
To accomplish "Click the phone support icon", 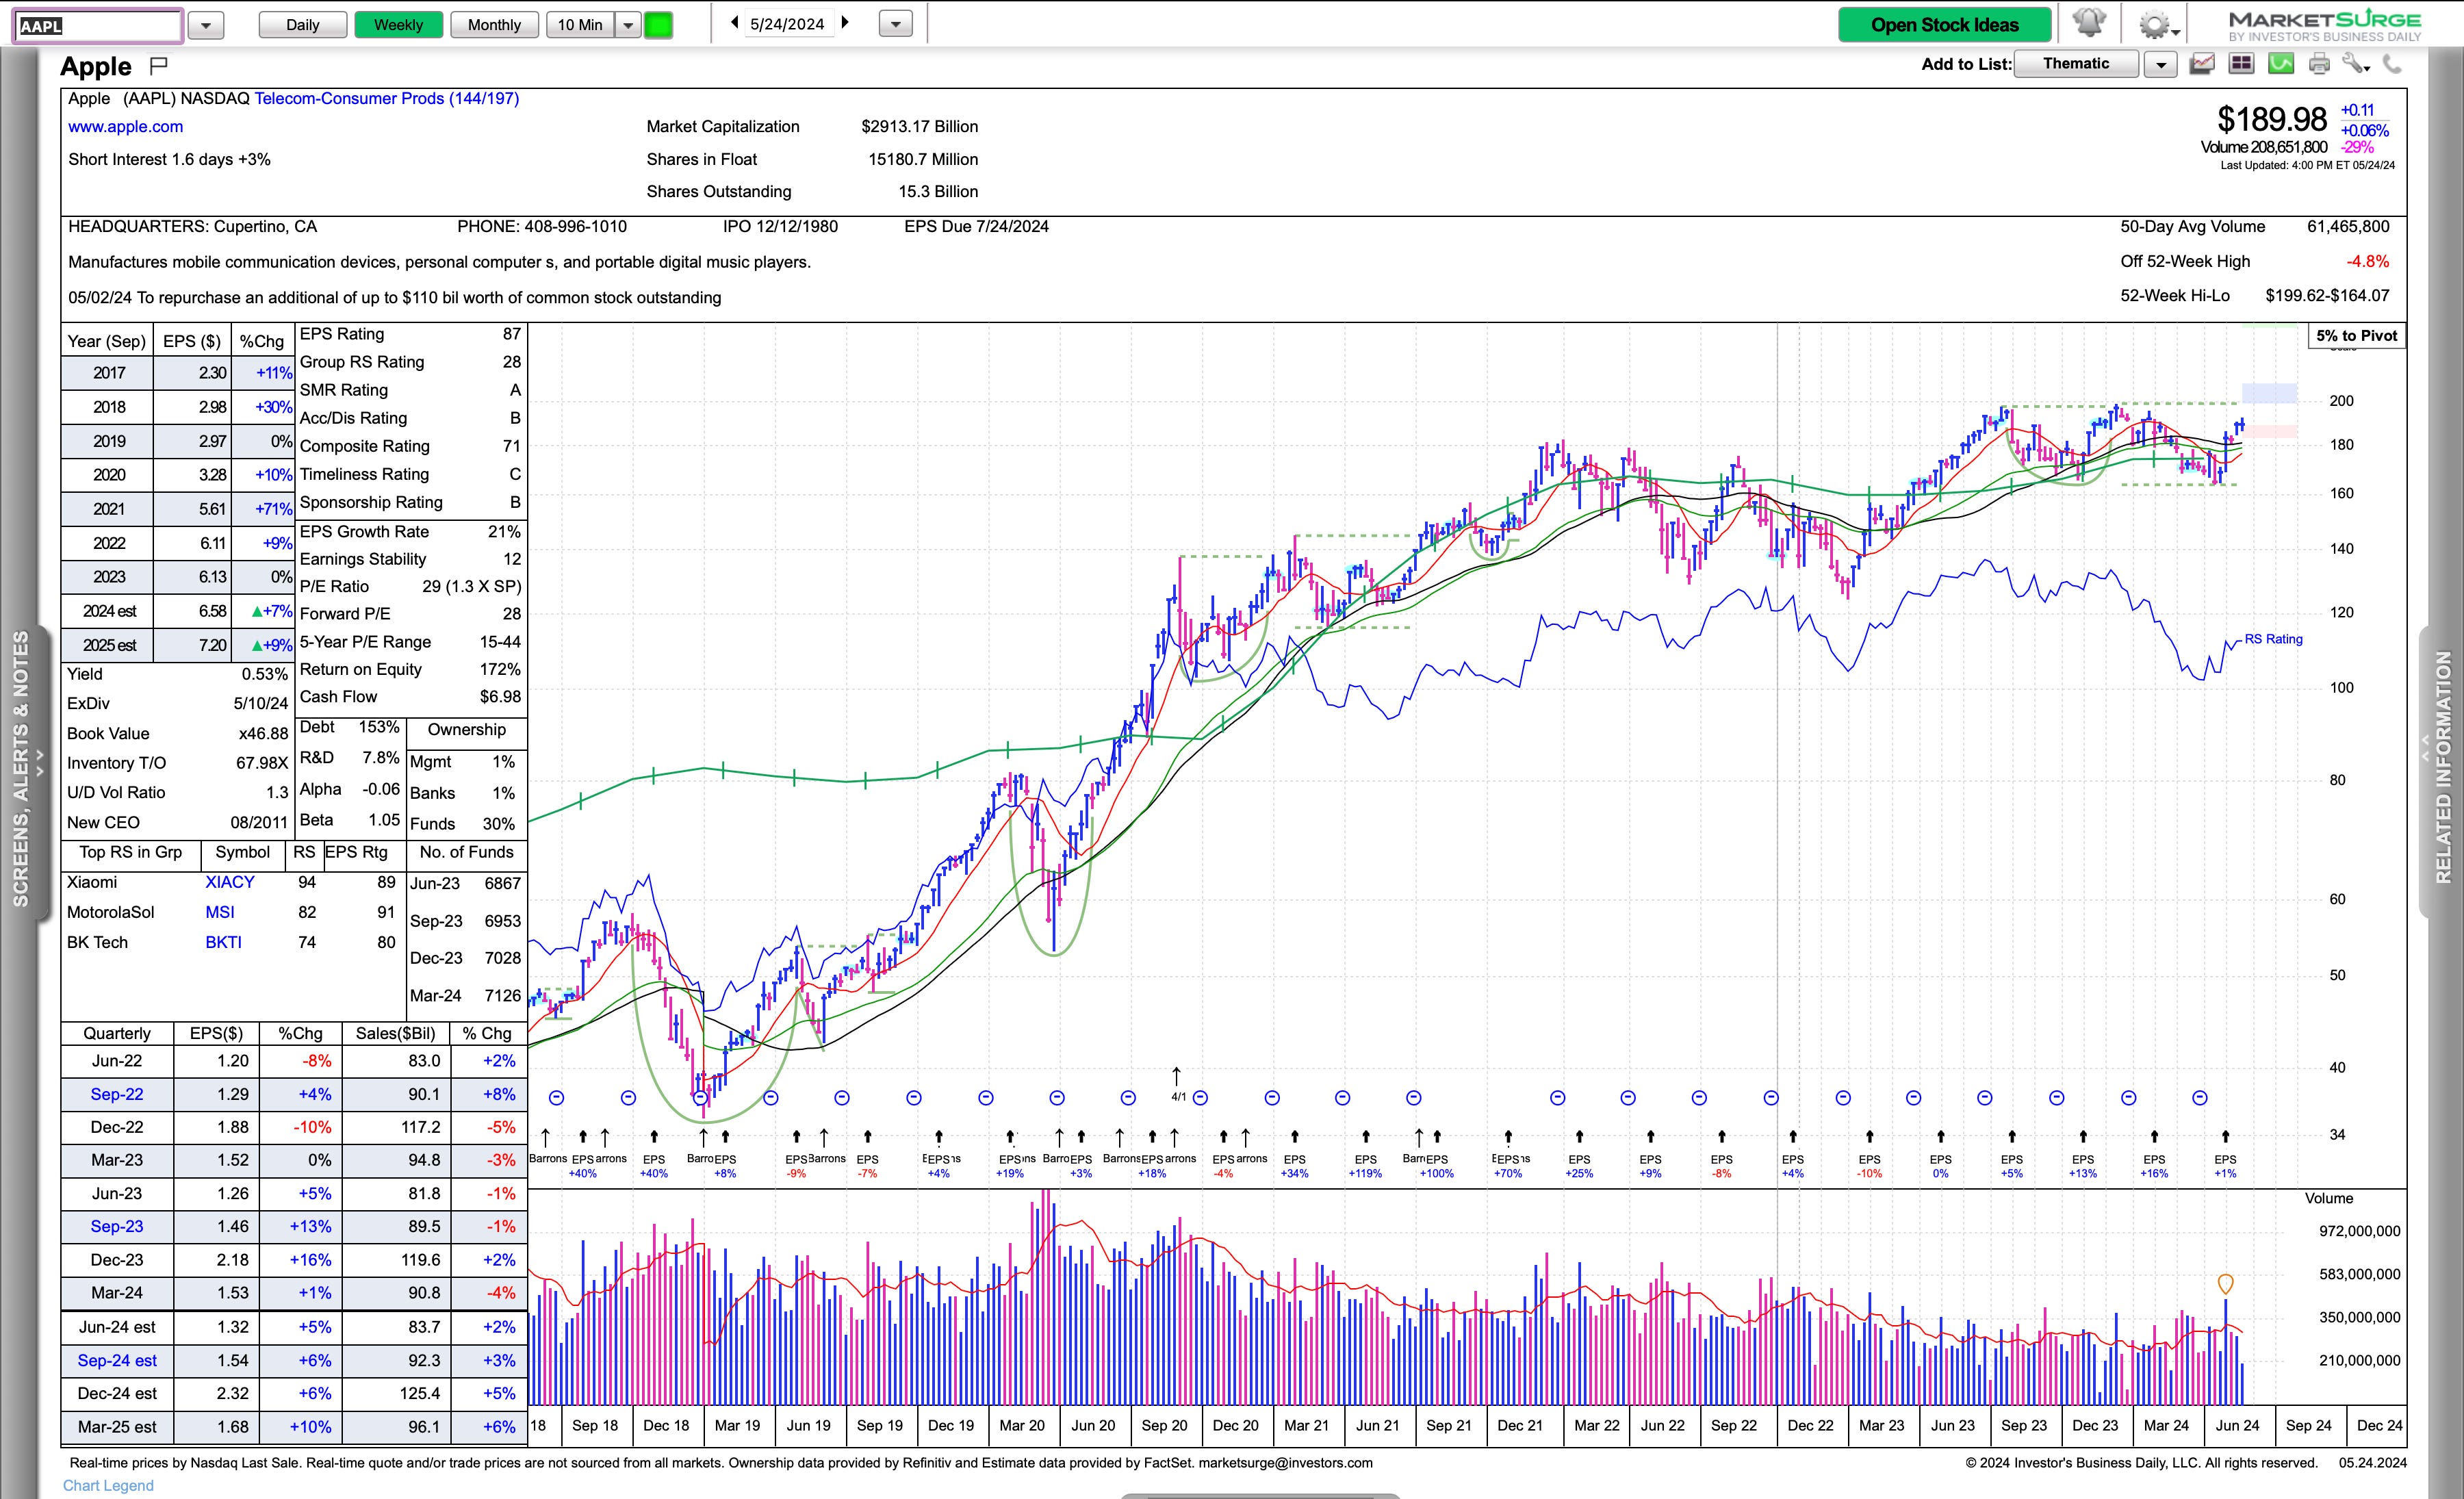I will pyautogui.click(x=2392, y=64).
